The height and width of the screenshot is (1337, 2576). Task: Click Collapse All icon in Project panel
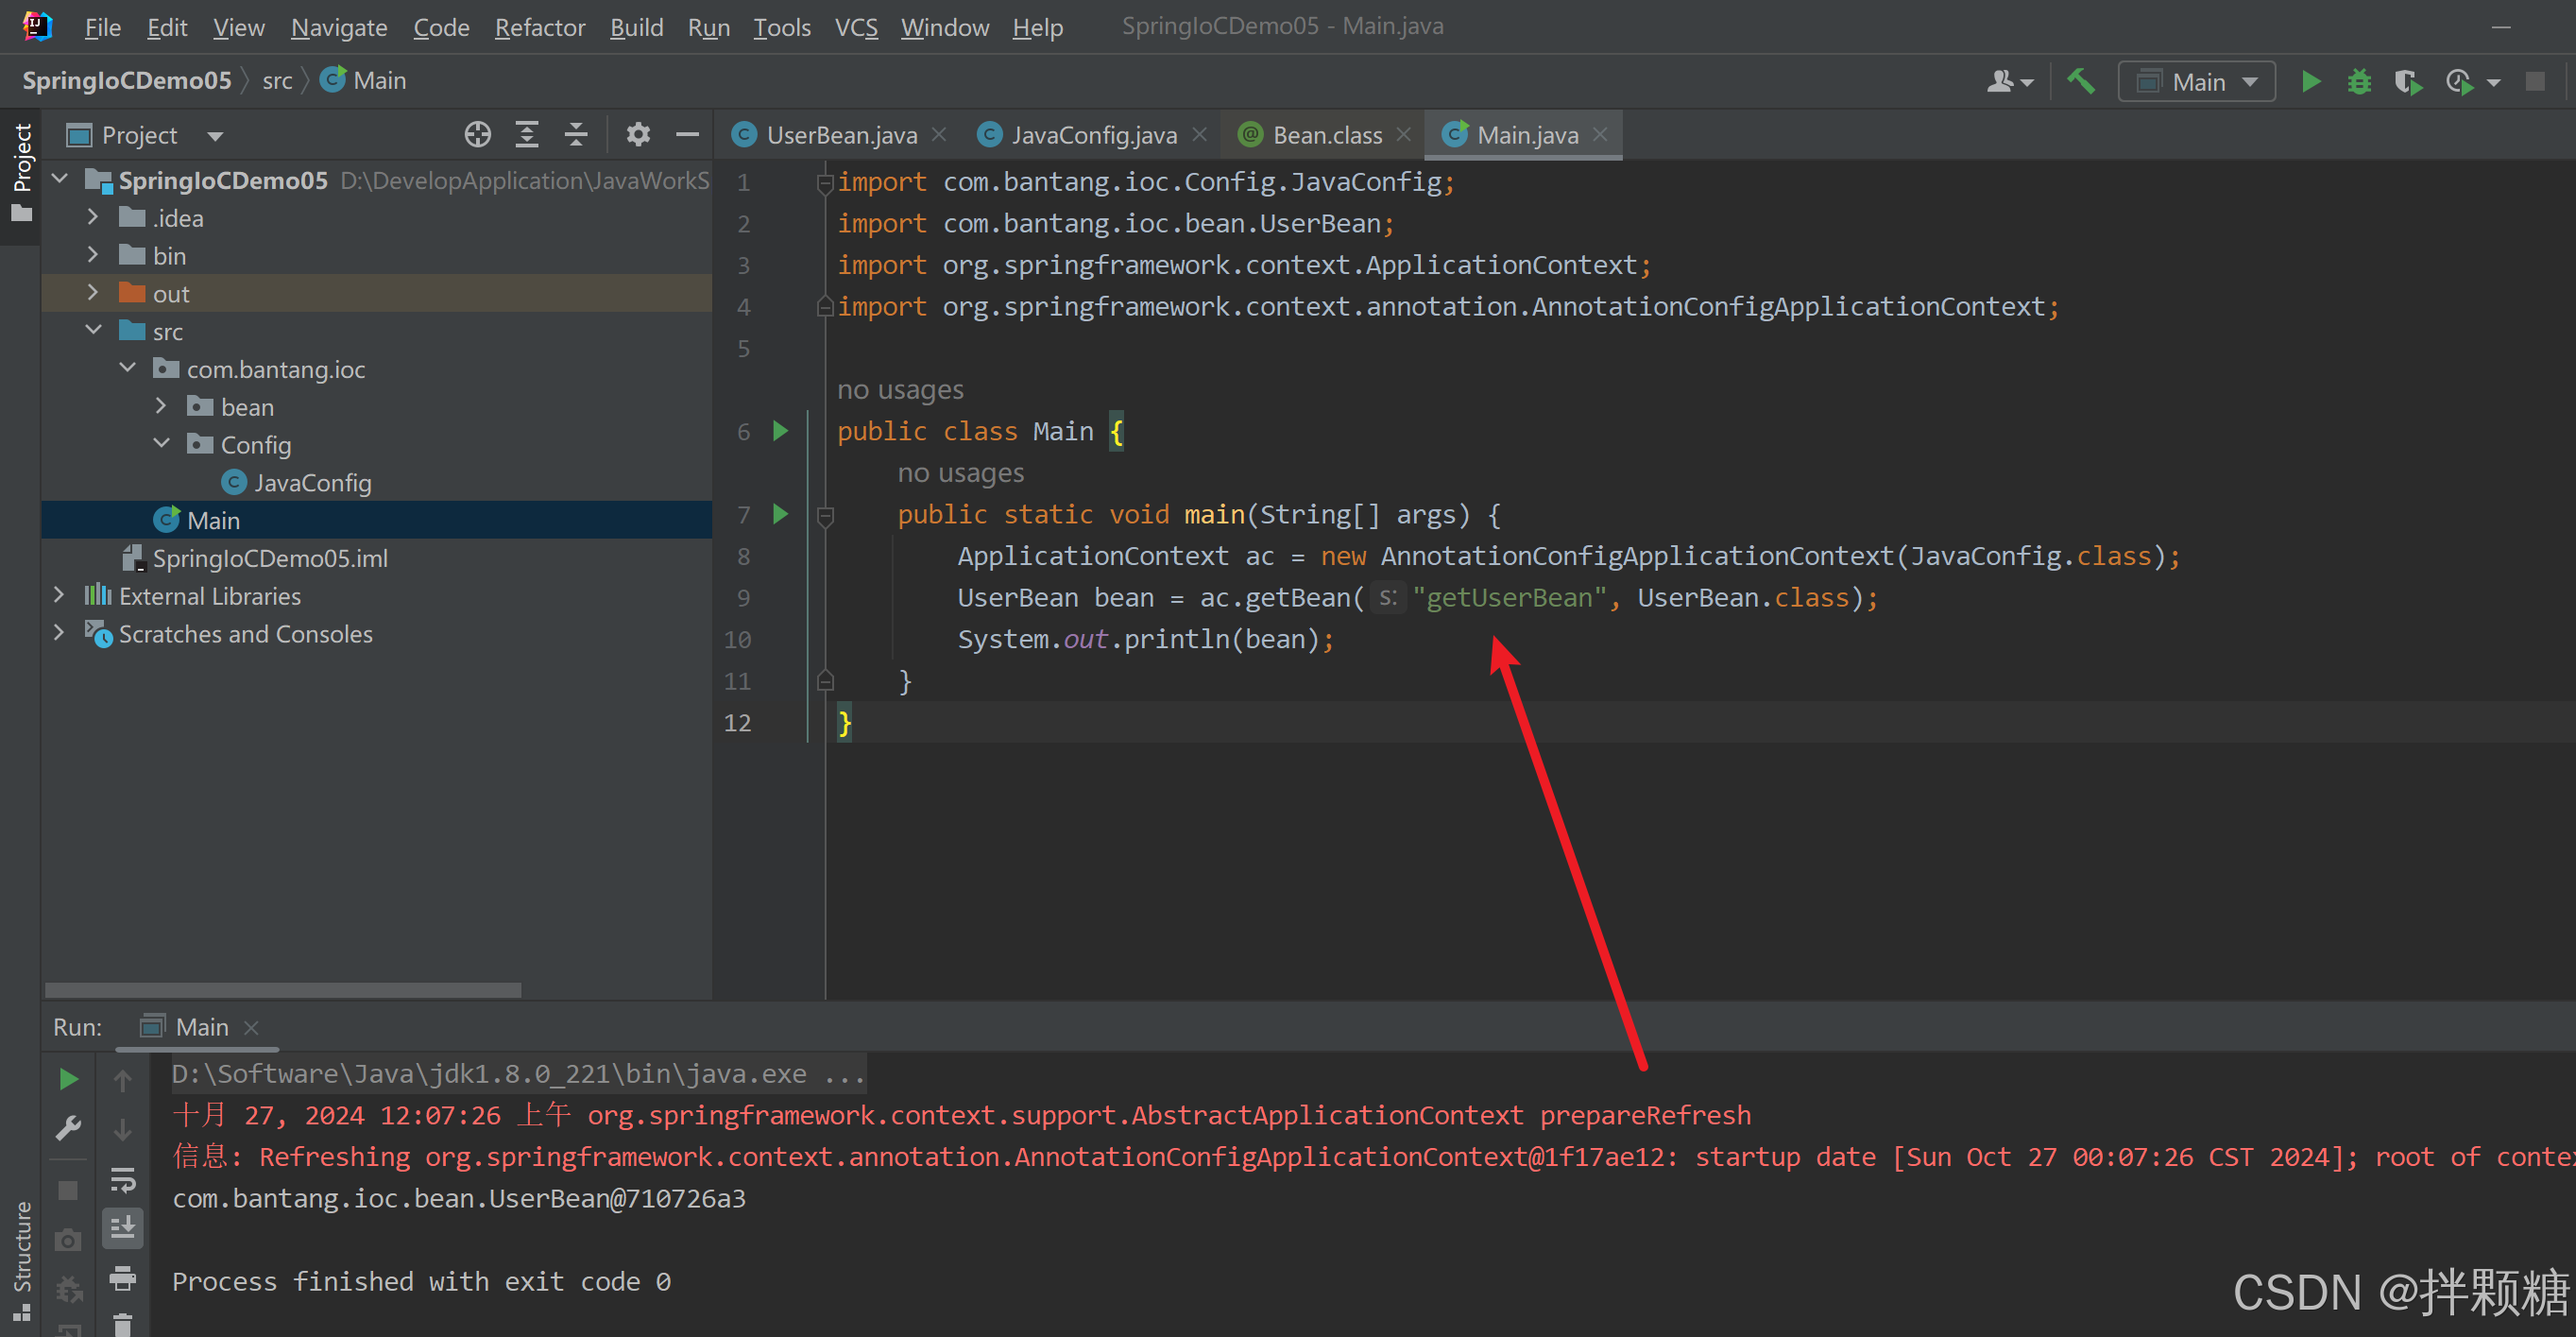tap(576, 135)
